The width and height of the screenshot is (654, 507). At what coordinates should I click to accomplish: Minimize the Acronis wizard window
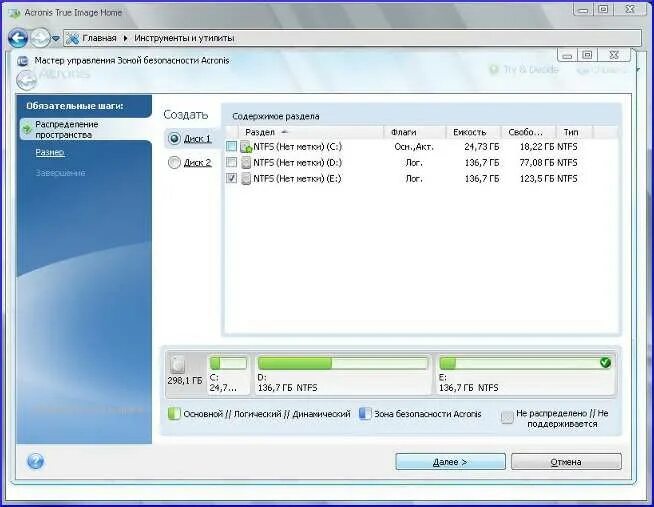(x=567, y=55)
